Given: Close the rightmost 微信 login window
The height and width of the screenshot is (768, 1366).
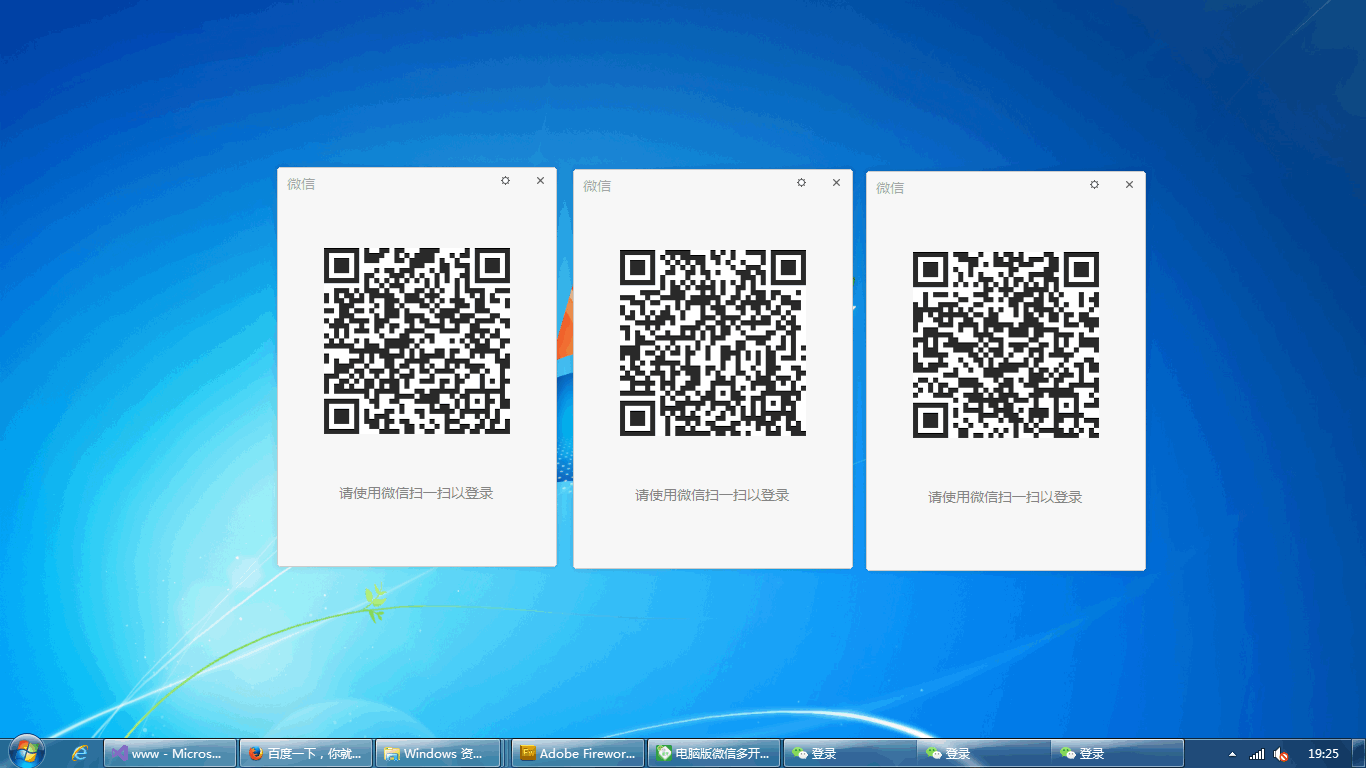Looking at the screenshot, I should (x=1129, y=185).
